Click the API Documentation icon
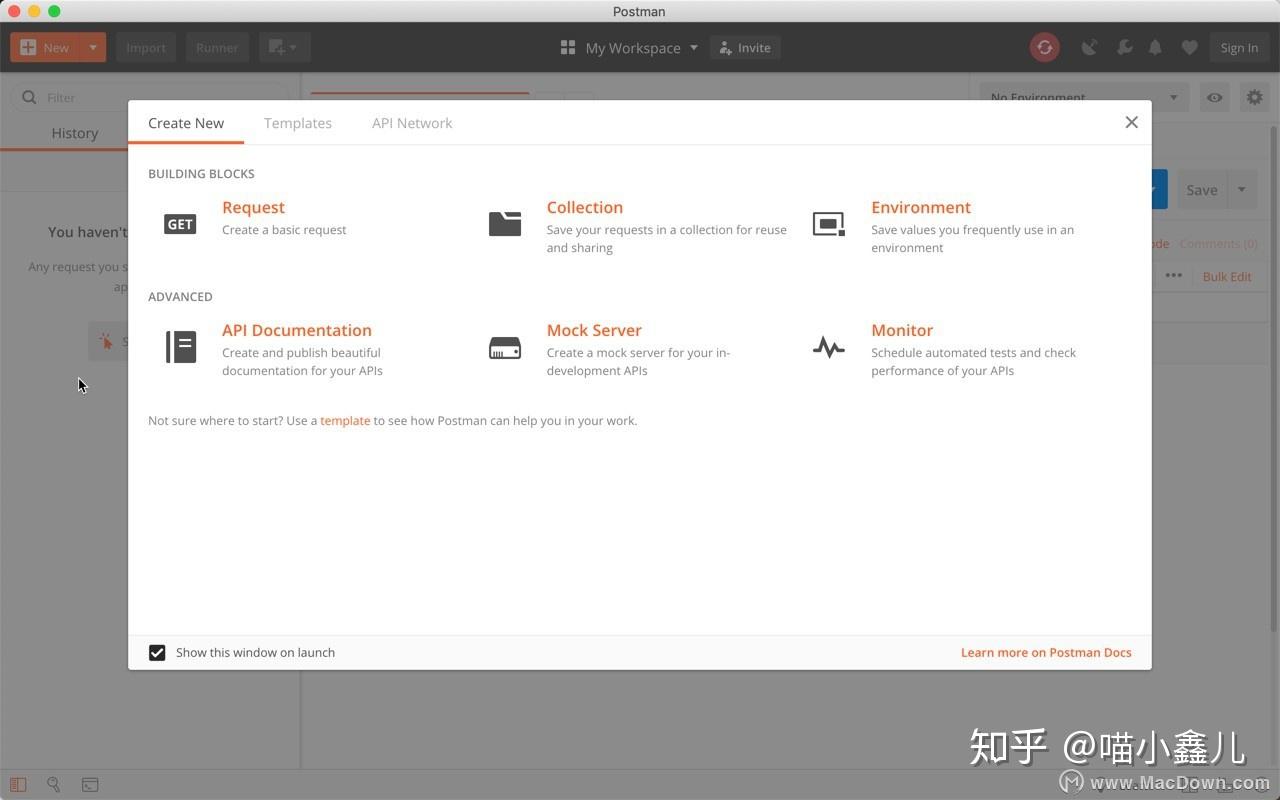 (180, 346)
